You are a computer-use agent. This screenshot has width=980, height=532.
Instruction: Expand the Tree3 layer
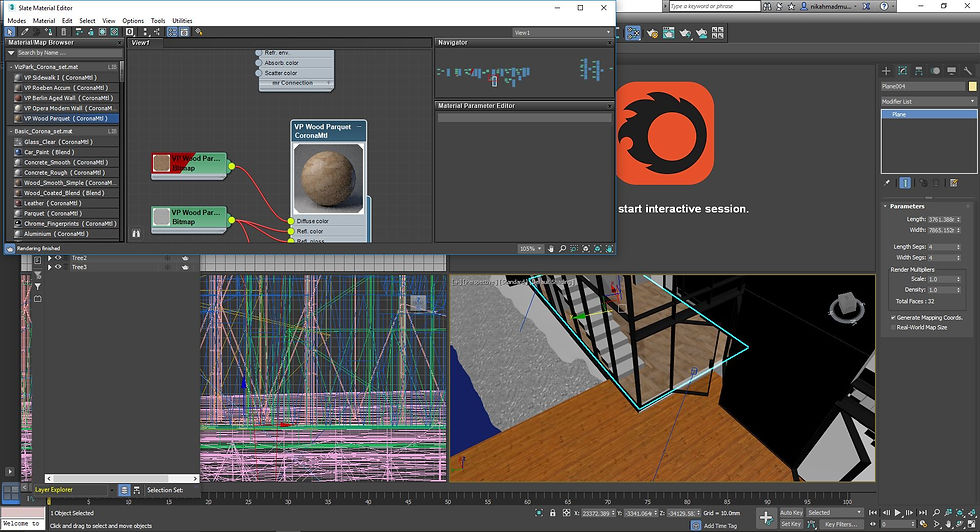49,267
